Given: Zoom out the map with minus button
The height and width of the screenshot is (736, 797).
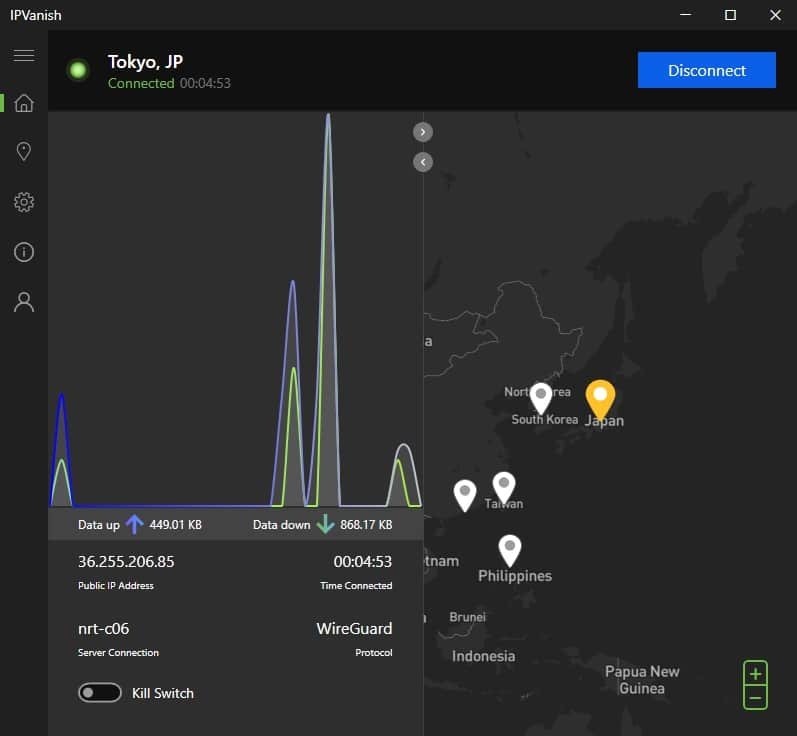Looking at the screenshot, I should [756, 697].
